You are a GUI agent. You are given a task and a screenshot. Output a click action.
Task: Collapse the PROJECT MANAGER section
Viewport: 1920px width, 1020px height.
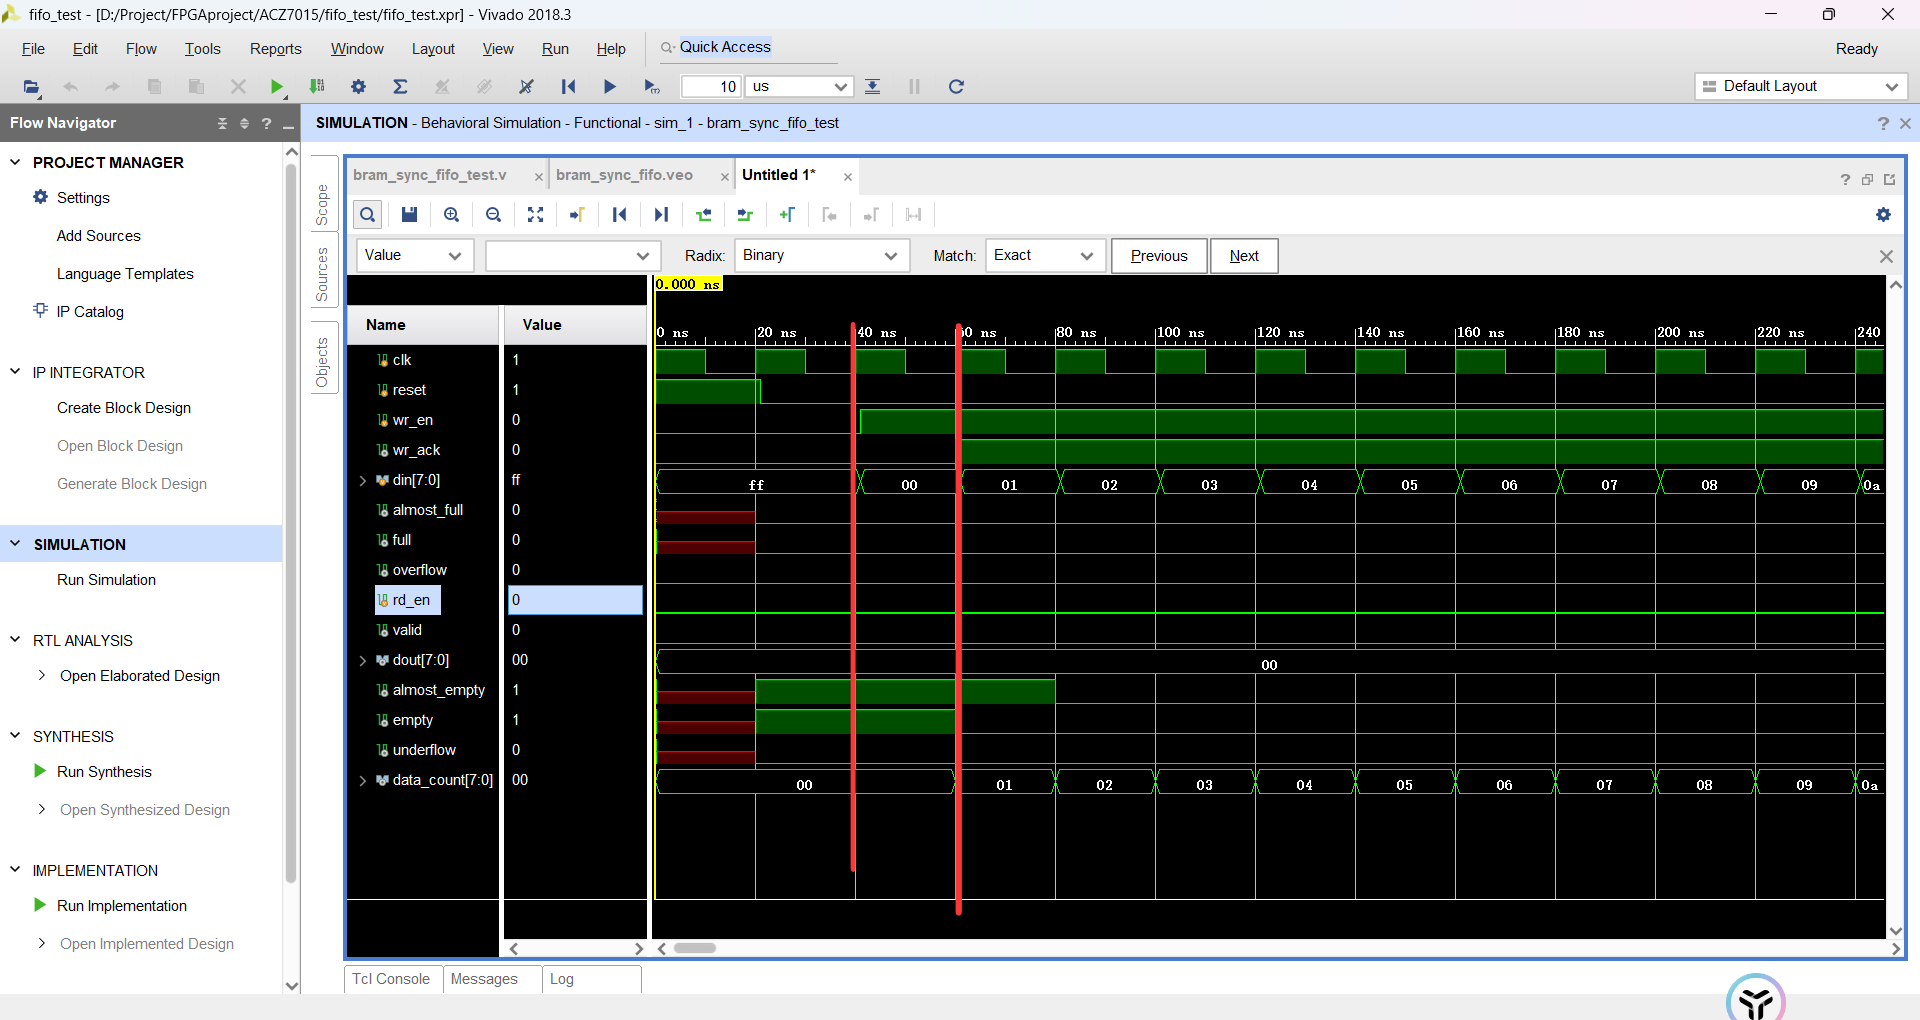pyautogui.click(x=15, y=162)
